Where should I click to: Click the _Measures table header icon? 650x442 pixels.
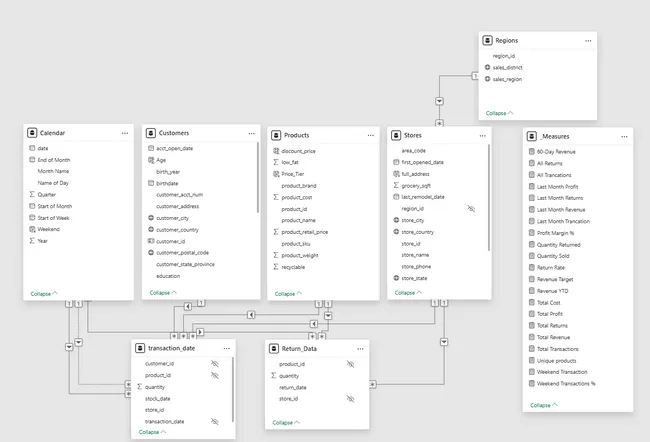(x=531, y=136)
